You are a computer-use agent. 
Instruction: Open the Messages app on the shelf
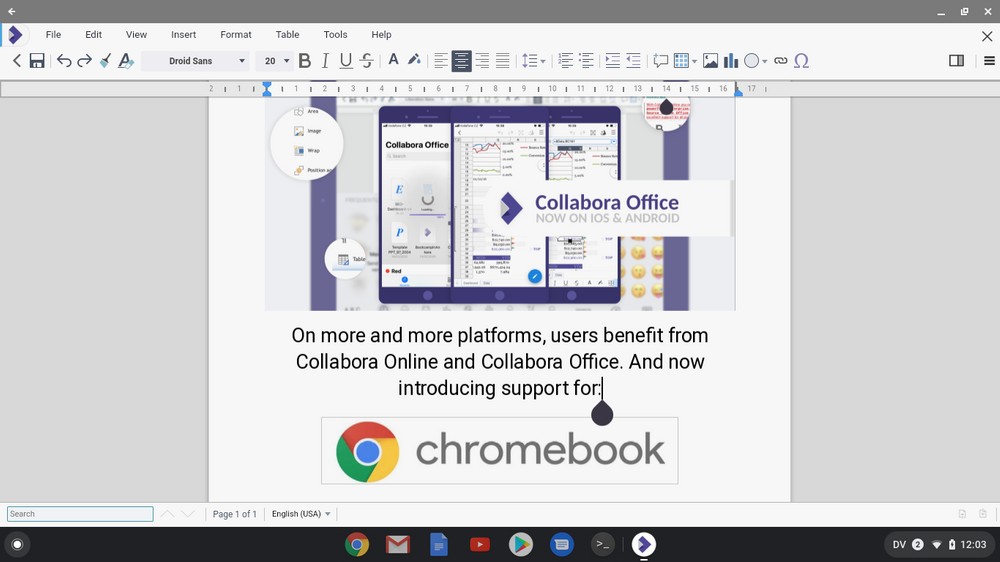coord(561,544)
